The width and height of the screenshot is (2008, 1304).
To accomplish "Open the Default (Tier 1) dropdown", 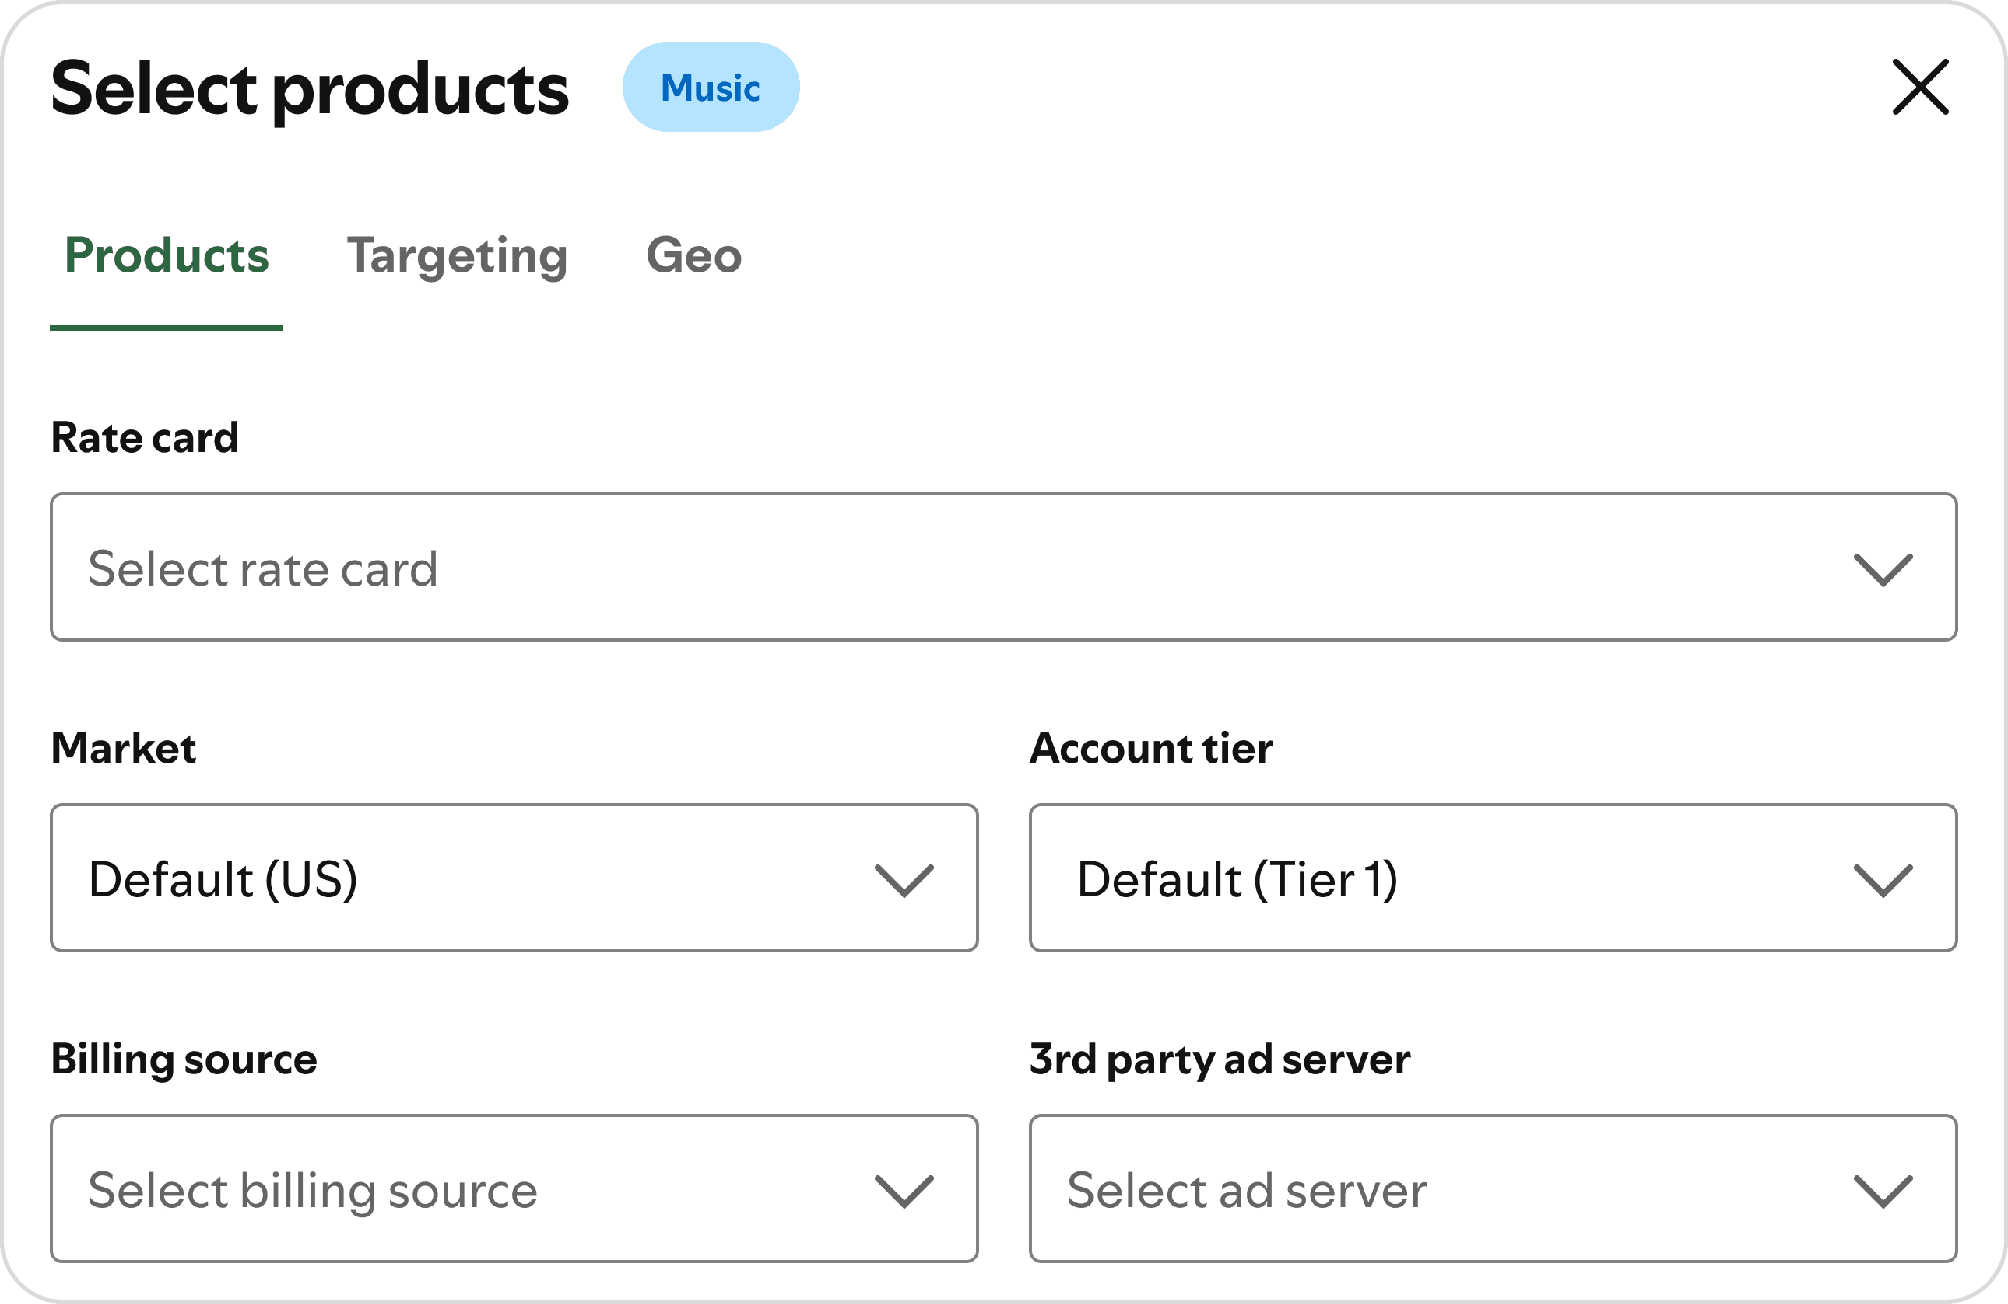I will pyautogui.click(x=1236, y=879).
